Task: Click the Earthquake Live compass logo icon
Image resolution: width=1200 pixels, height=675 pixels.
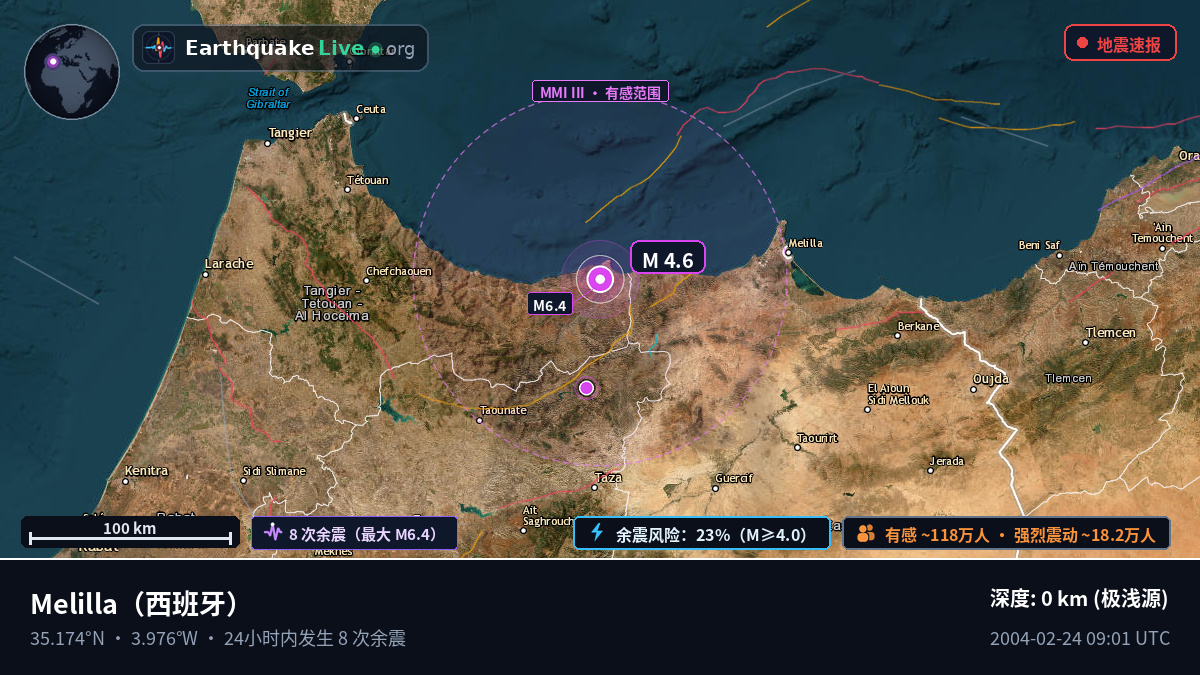Action: tap(158, 48)
